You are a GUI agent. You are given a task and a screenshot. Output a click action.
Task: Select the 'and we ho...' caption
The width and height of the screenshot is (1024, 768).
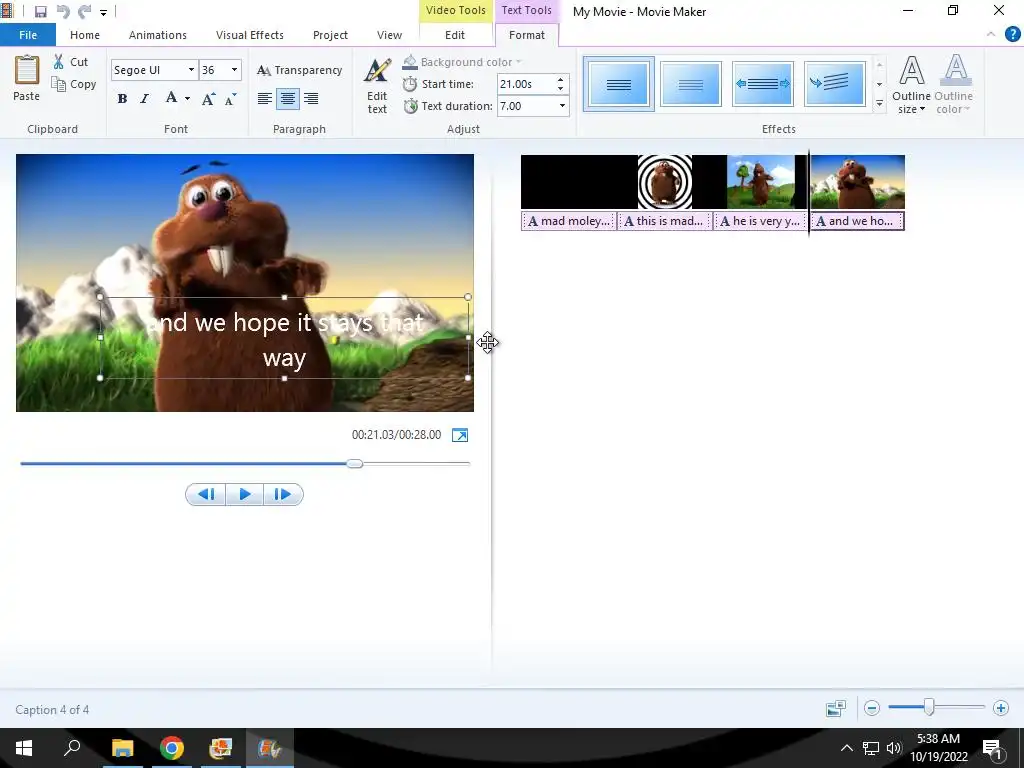click(x=857, y=221)
